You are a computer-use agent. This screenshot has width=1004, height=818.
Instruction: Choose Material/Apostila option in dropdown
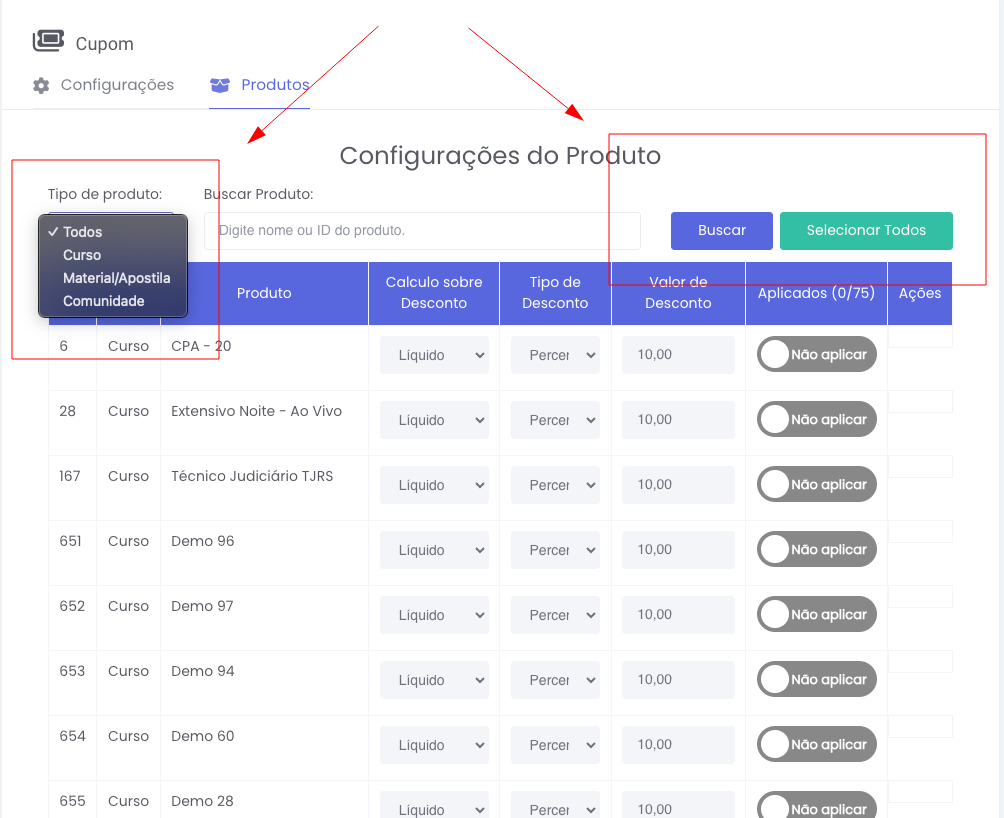tap(116, 278)
